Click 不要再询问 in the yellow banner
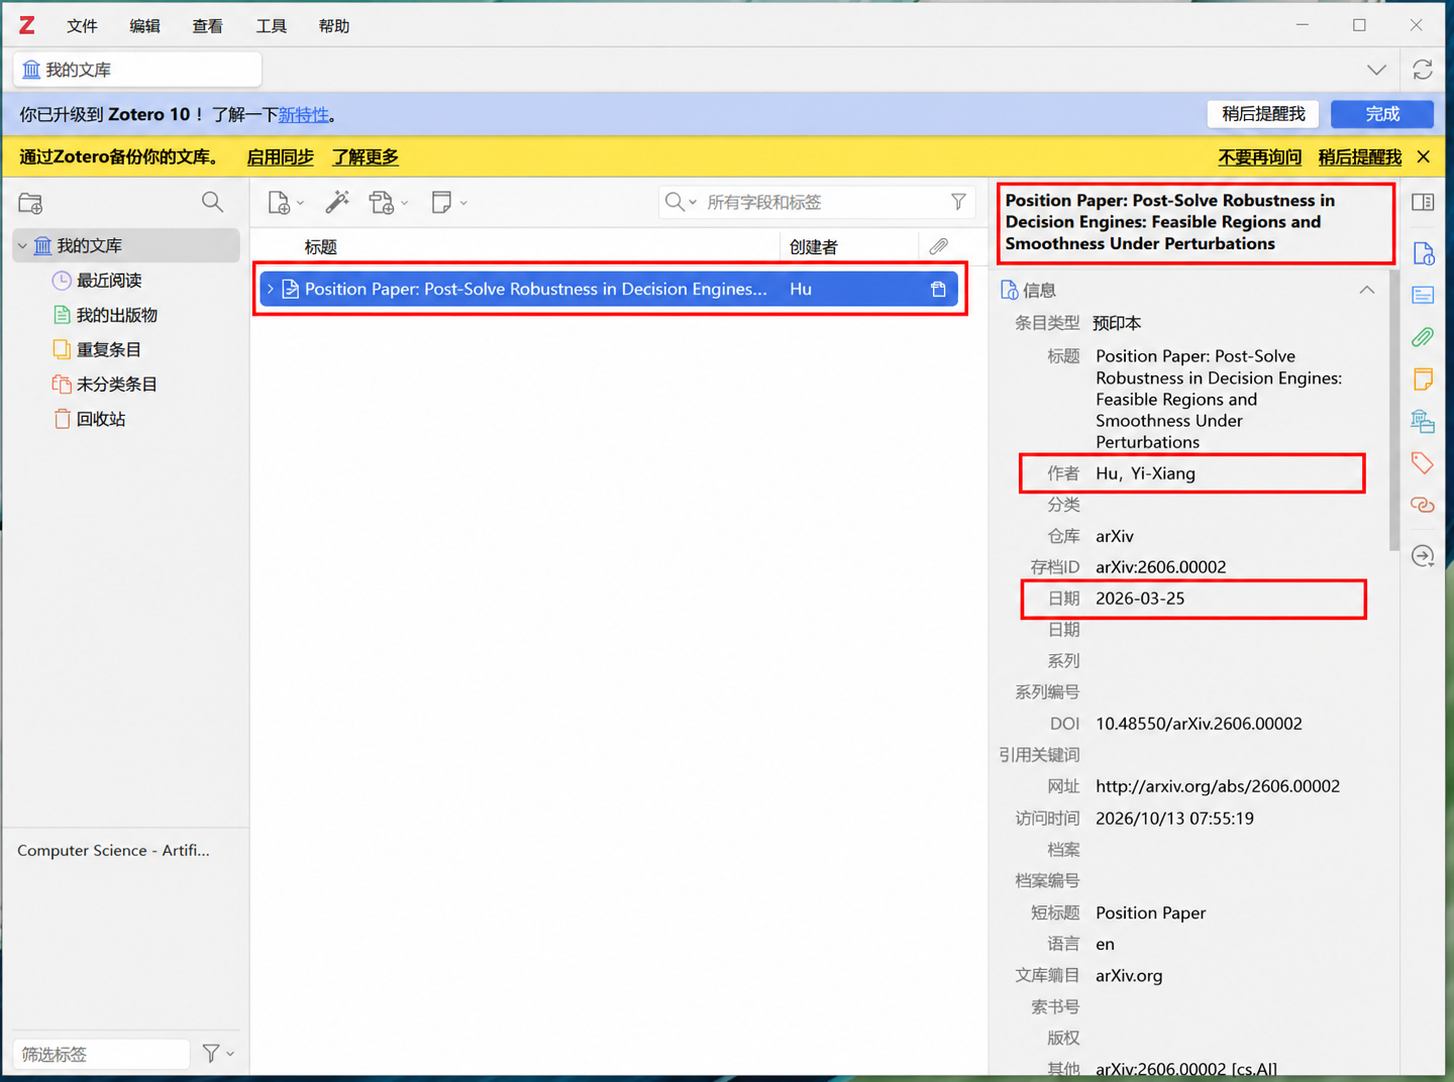 pos(1260,157)
